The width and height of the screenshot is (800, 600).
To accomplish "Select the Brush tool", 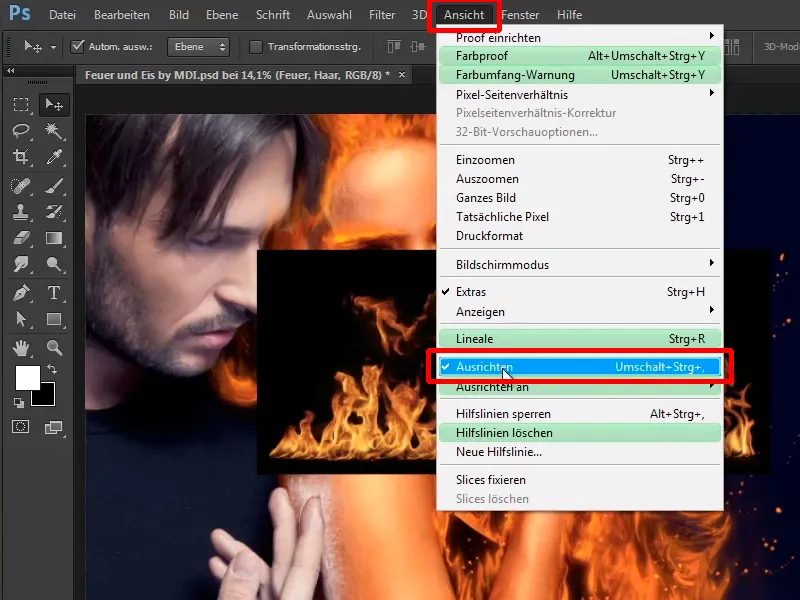I will (x=54, y=186).
